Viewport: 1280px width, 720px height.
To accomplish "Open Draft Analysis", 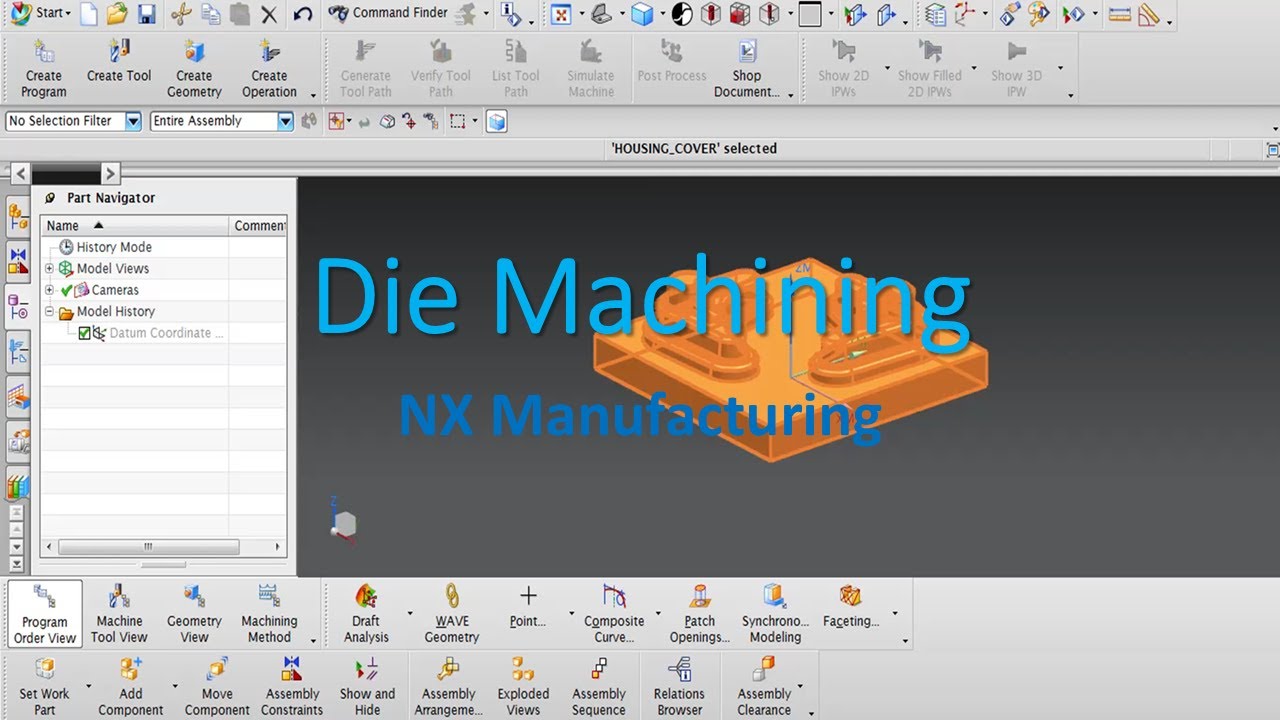I will pyautogui.click(x=366, y=614).
